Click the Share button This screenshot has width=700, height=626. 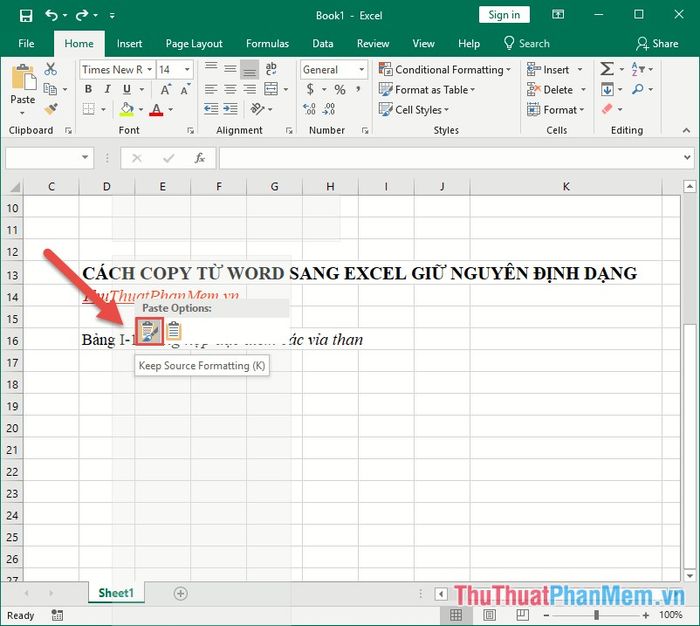657,44
